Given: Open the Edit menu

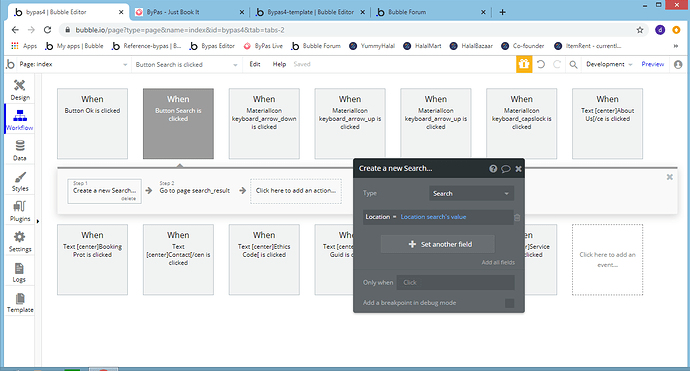Looking at the screenshot, I should (255, 64).
